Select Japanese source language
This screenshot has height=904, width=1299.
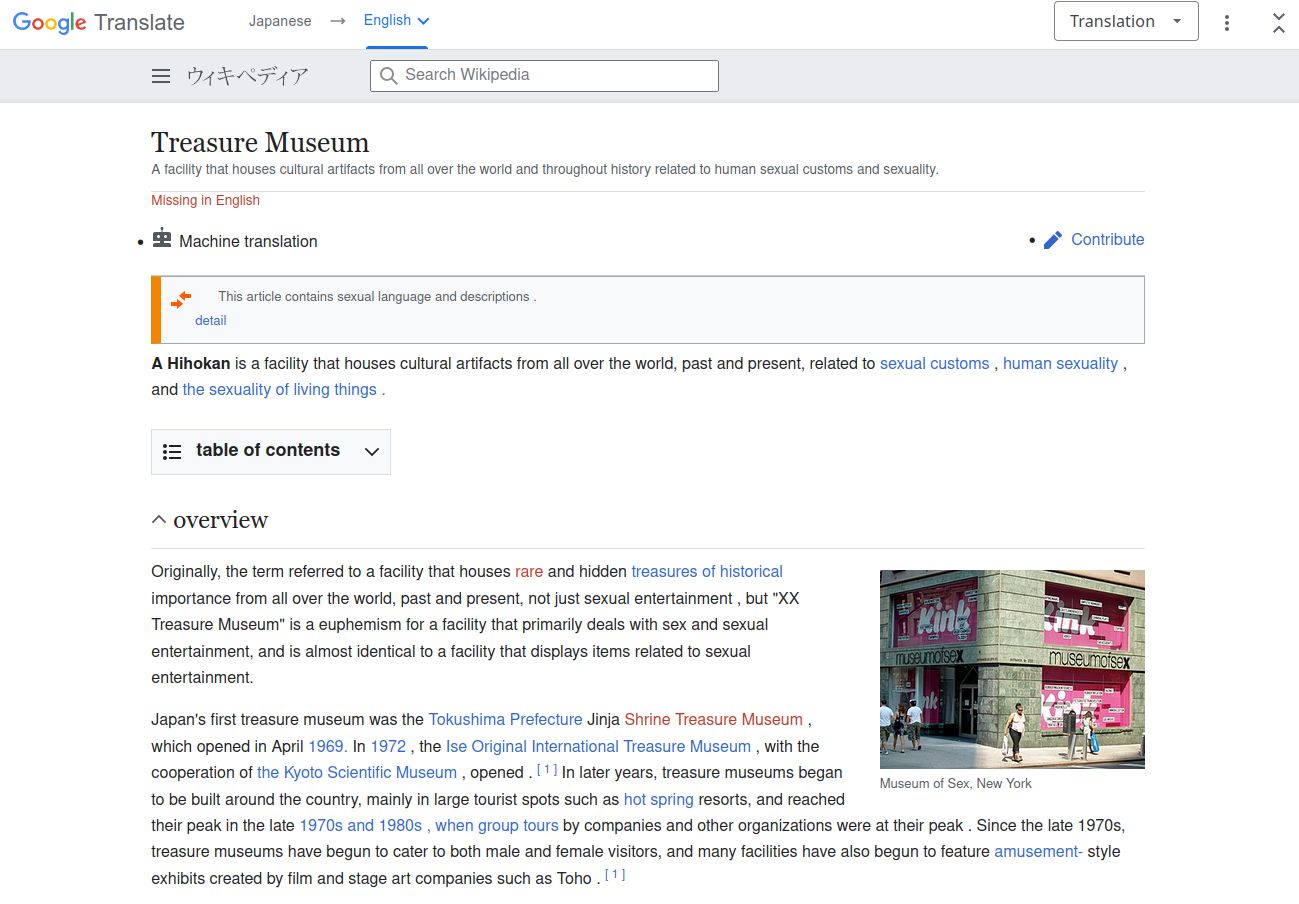point(280,21)
